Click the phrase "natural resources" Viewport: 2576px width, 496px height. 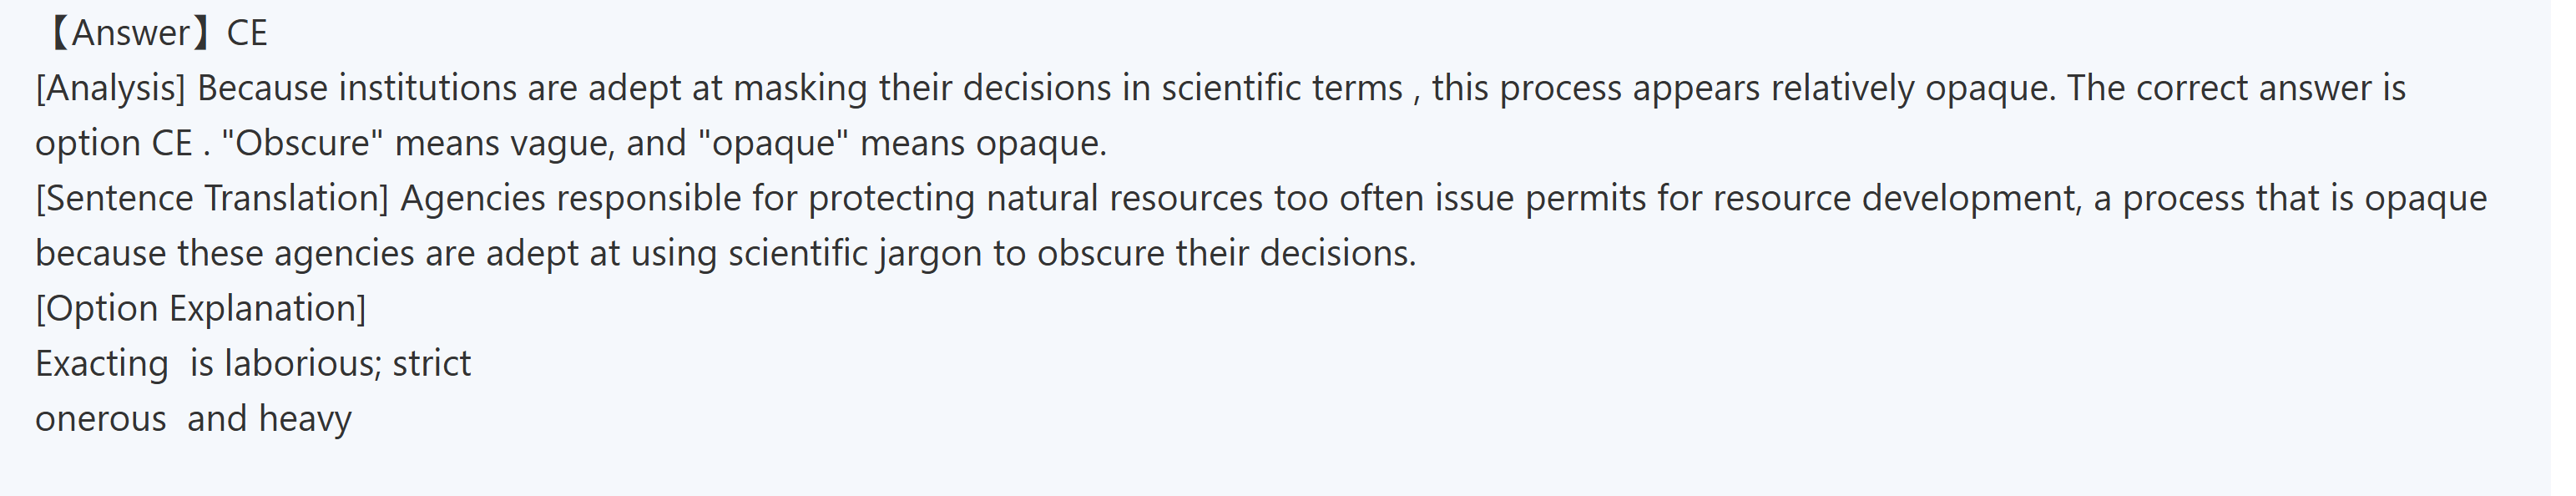coord(1124,199)
